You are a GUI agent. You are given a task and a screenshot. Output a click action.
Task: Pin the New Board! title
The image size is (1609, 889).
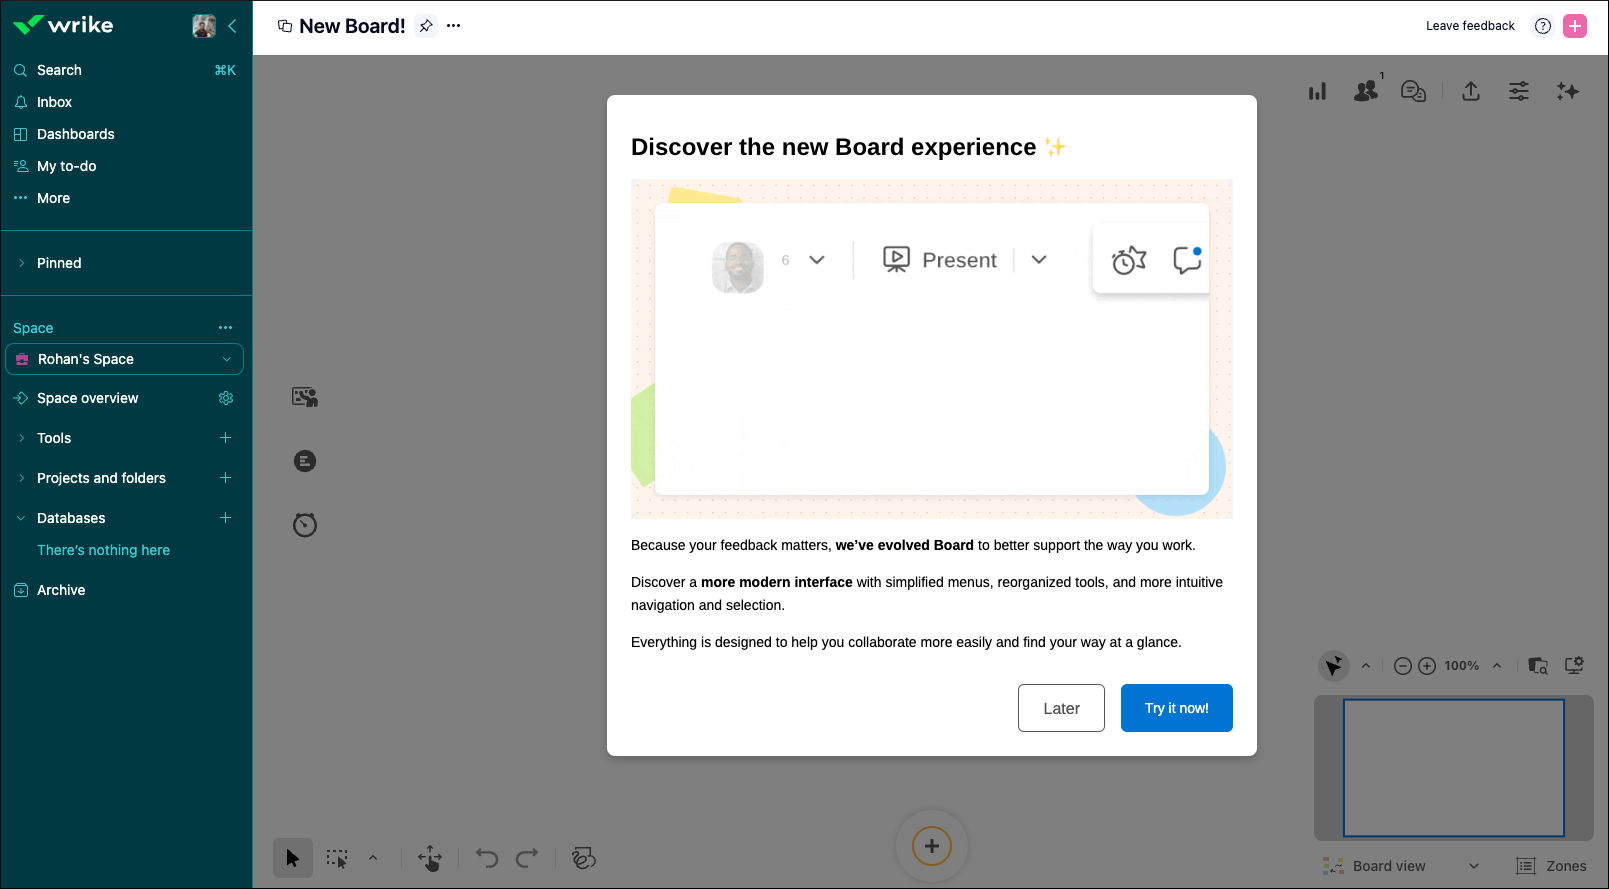tap(426, 26)
